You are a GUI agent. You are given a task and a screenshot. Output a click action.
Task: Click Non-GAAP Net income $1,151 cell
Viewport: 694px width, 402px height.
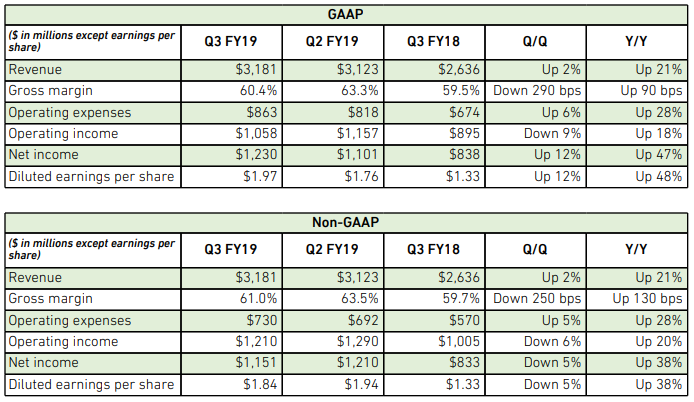[x=231, y=363]
